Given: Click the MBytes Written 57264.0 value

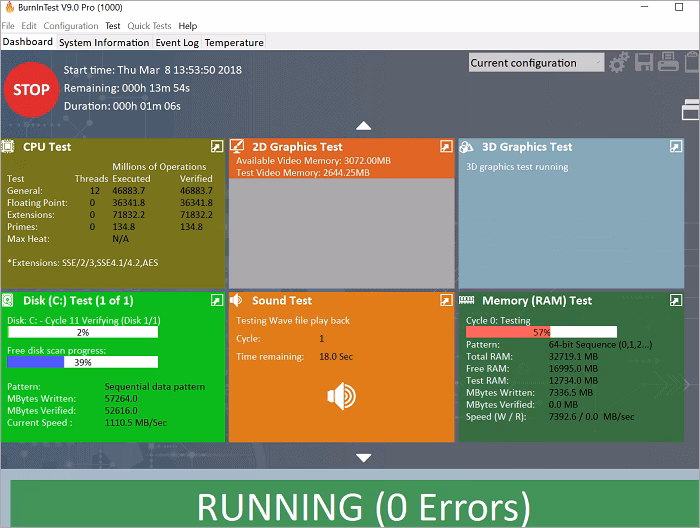Looking at the screenshot, I should pos(121,399).
